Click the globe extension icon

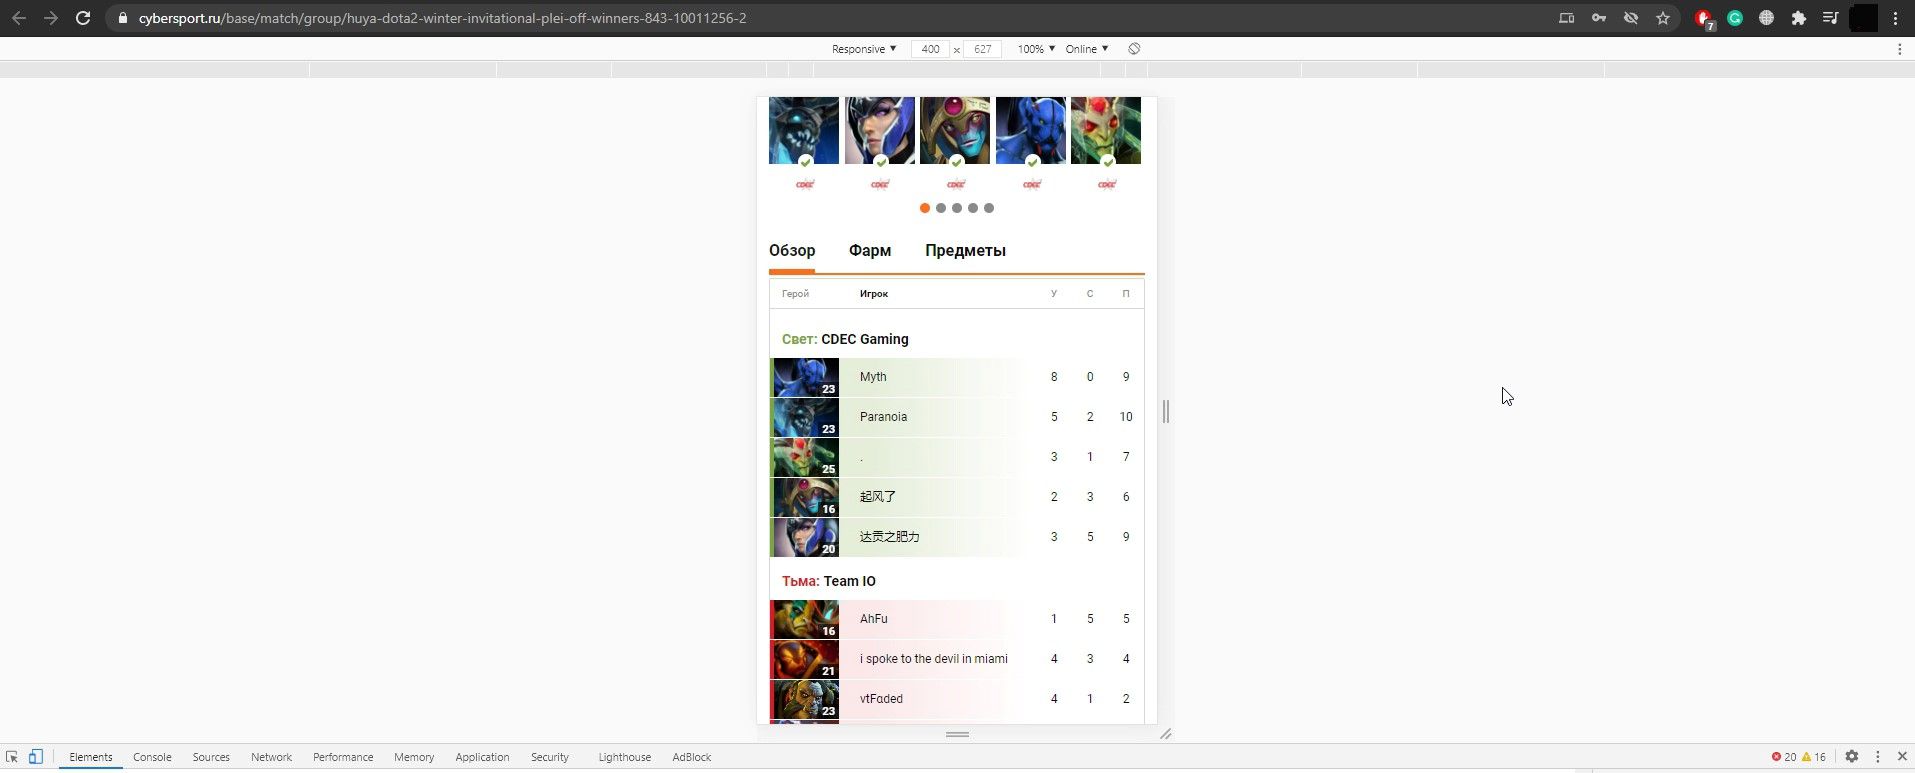(1767, 18)
